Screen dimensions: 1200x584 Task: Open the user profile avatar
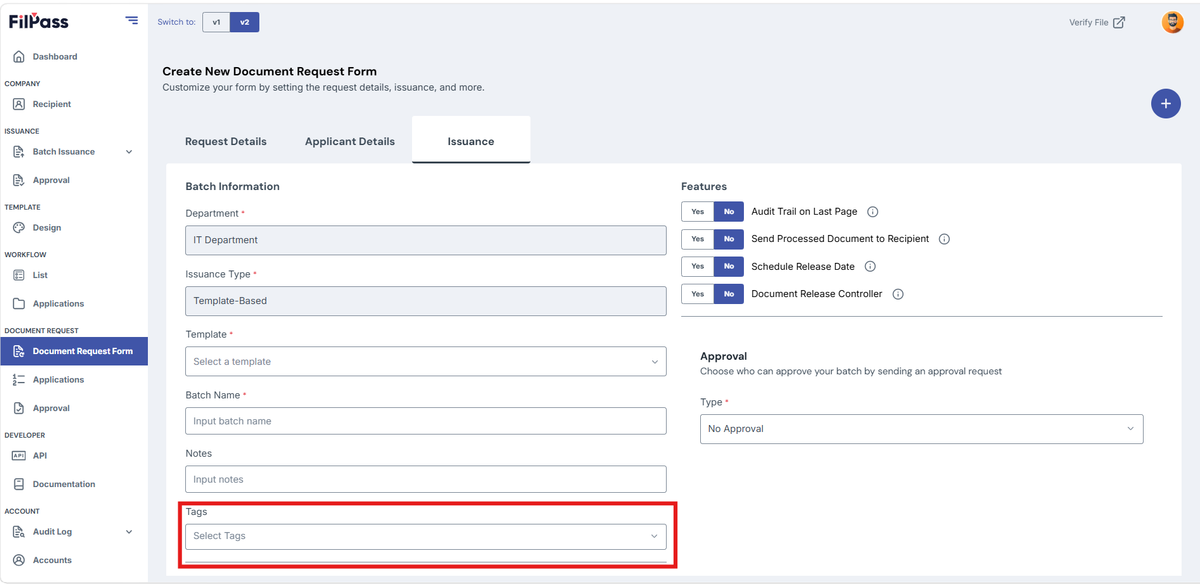(x=1172, y=22)
